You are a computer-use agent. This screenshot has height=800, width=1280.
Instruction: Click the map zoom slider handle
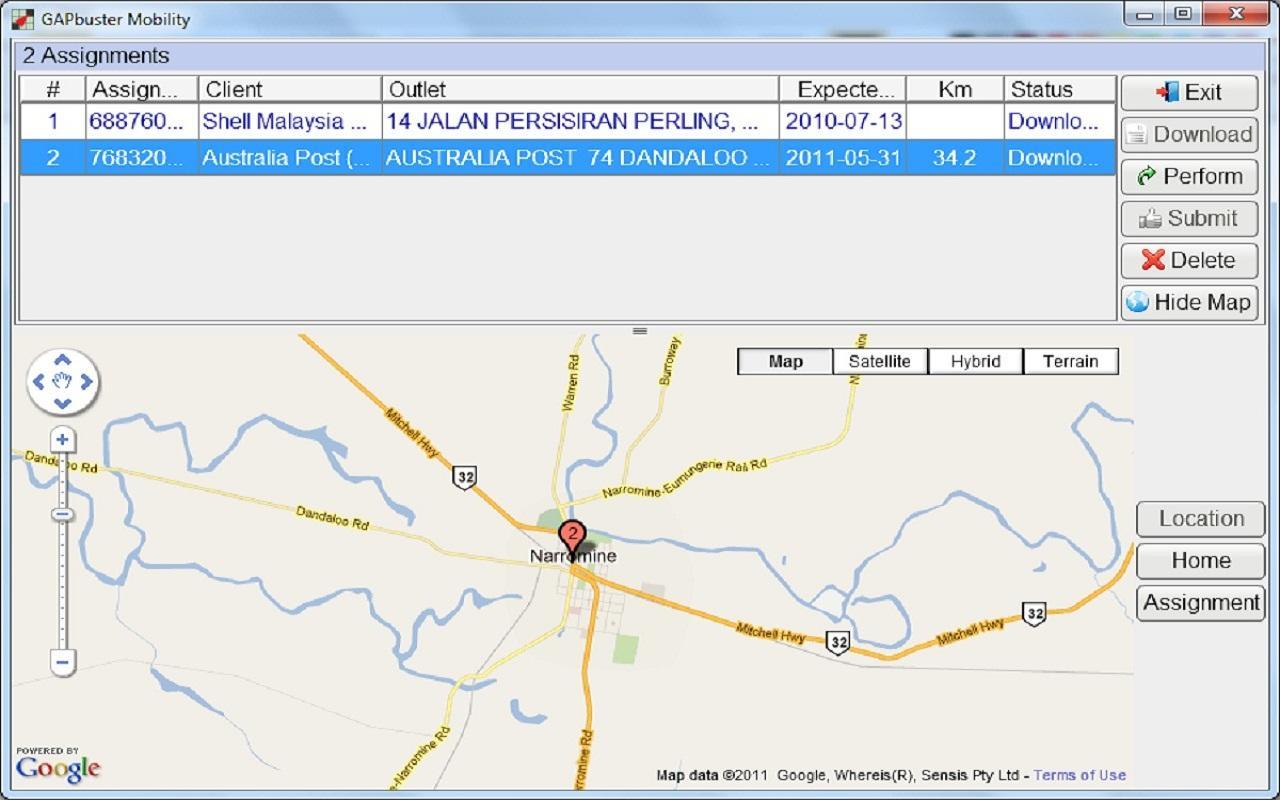(62, 514)
